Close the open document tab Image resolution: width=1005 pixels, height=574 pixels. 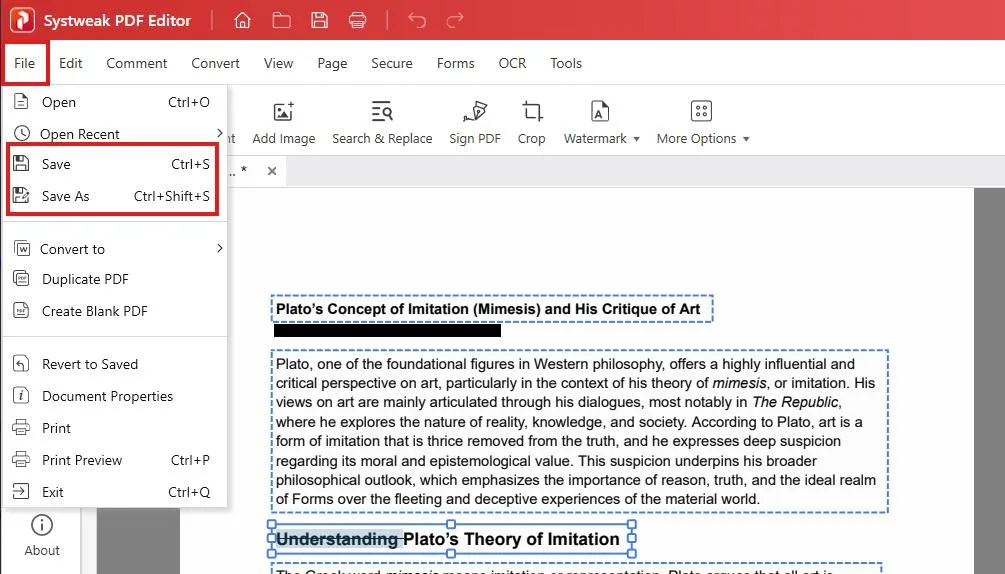(272, 171)
